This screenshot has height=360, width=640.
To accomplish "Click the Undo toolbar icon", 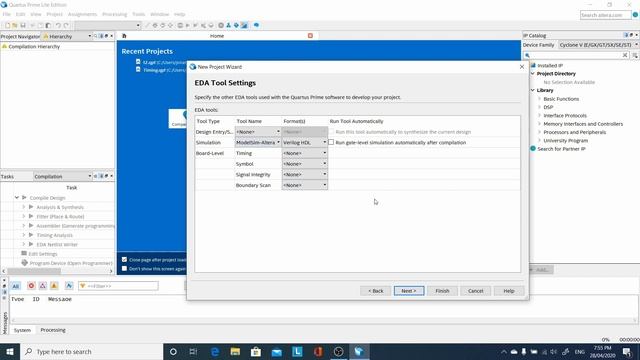I will click(x=58, y=25).
